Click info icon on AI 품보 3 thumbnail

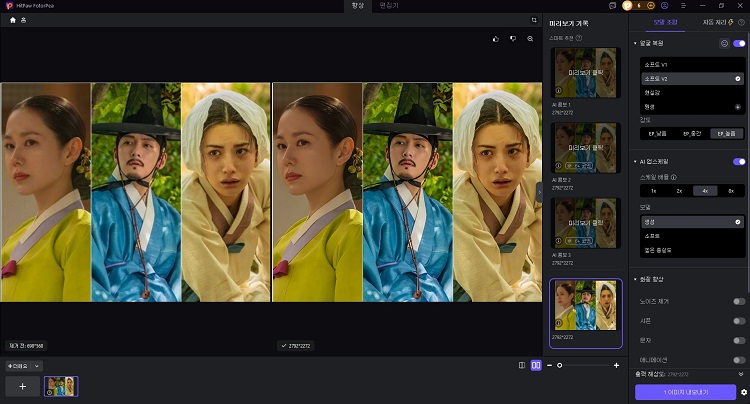tap(558, 240)
